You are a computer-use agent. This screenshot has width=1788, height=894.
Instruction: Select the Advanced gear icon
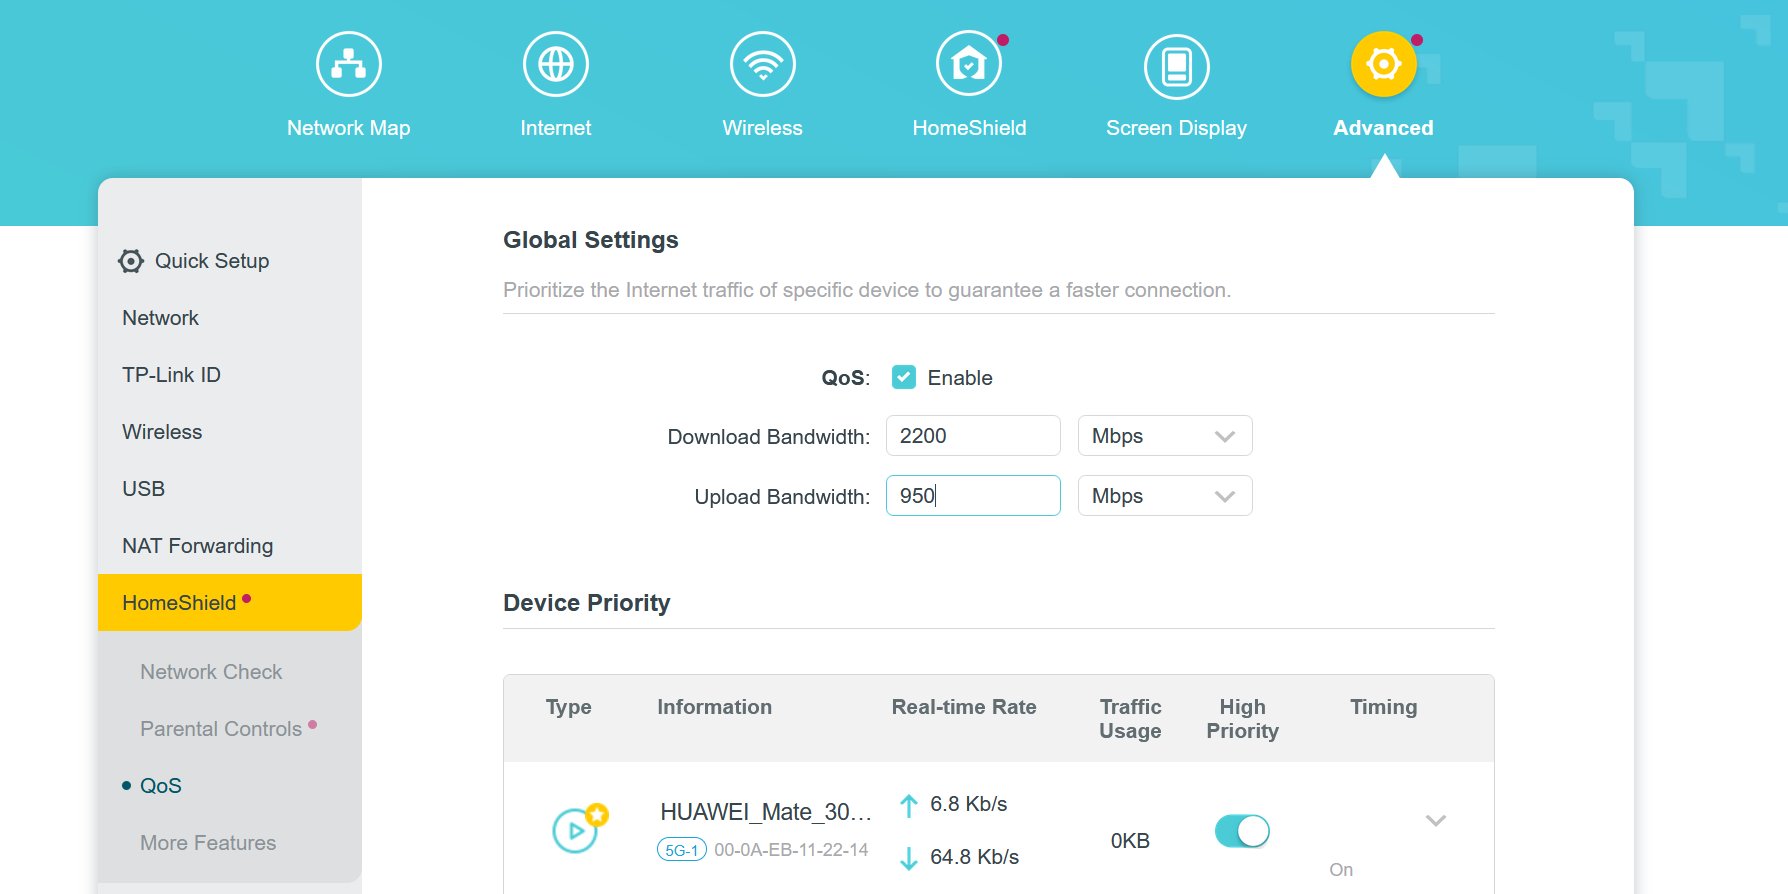coord(1383,64)
